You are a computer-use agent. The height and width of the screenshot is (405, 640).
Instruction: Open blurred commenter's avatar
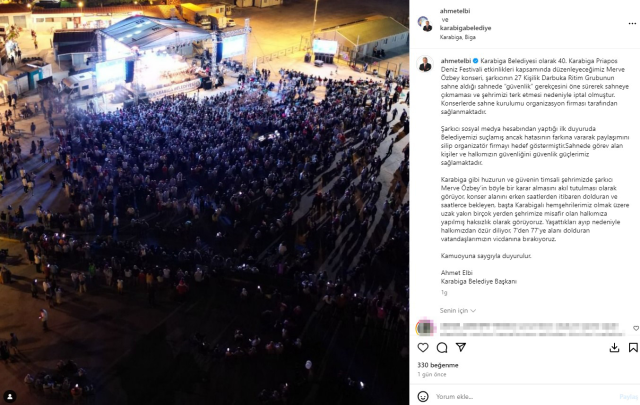click(x=425, y=327)
